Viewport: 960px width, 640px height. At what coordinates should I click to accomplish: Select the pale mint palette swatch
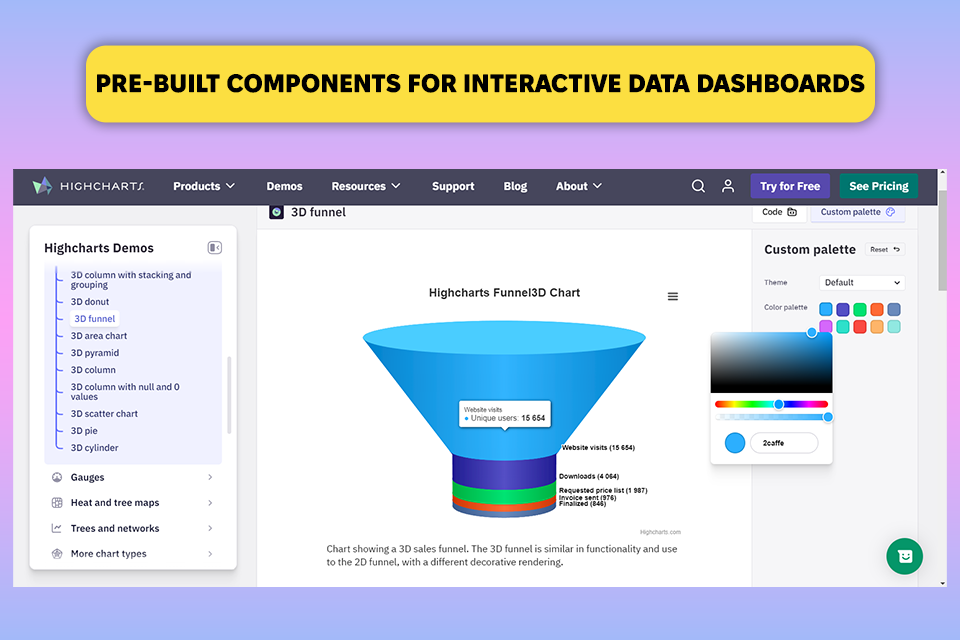(894, 326)
